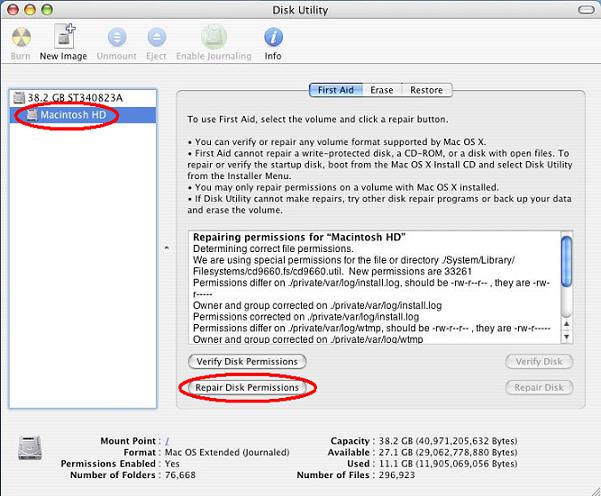This screenshot has width=601, height=496.
Task: Switch to the First Aid tab
Action: 335,90
